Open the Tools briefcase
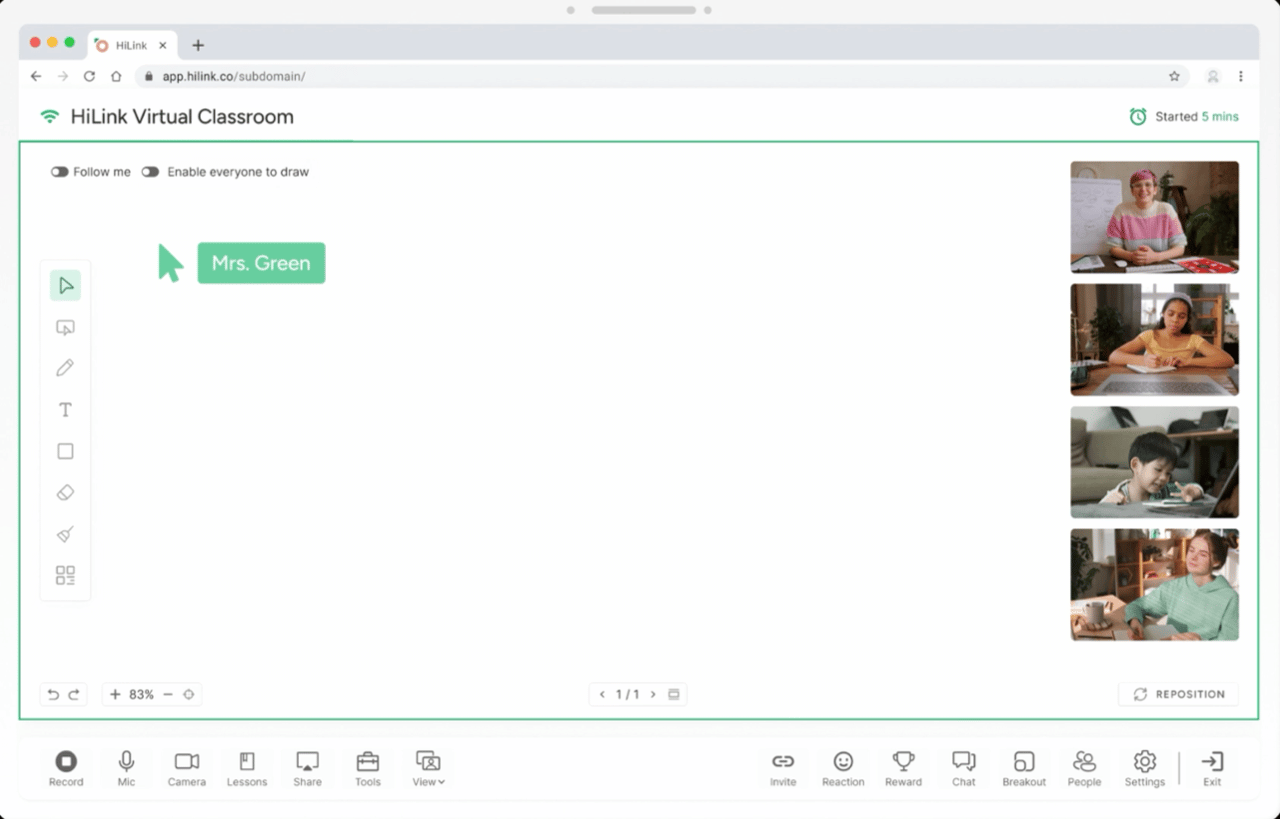This screenshot has width=1280, height=819. 368,769
